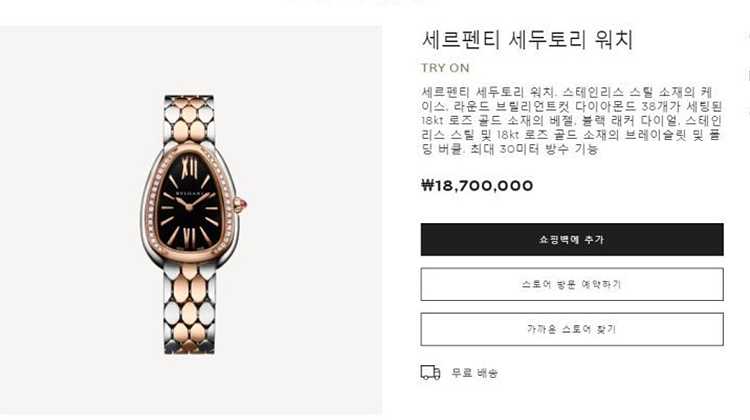This screenshot has height=420, width=750.
Task: Click the black lacquer watch dial
Action: tap(189, 203)
